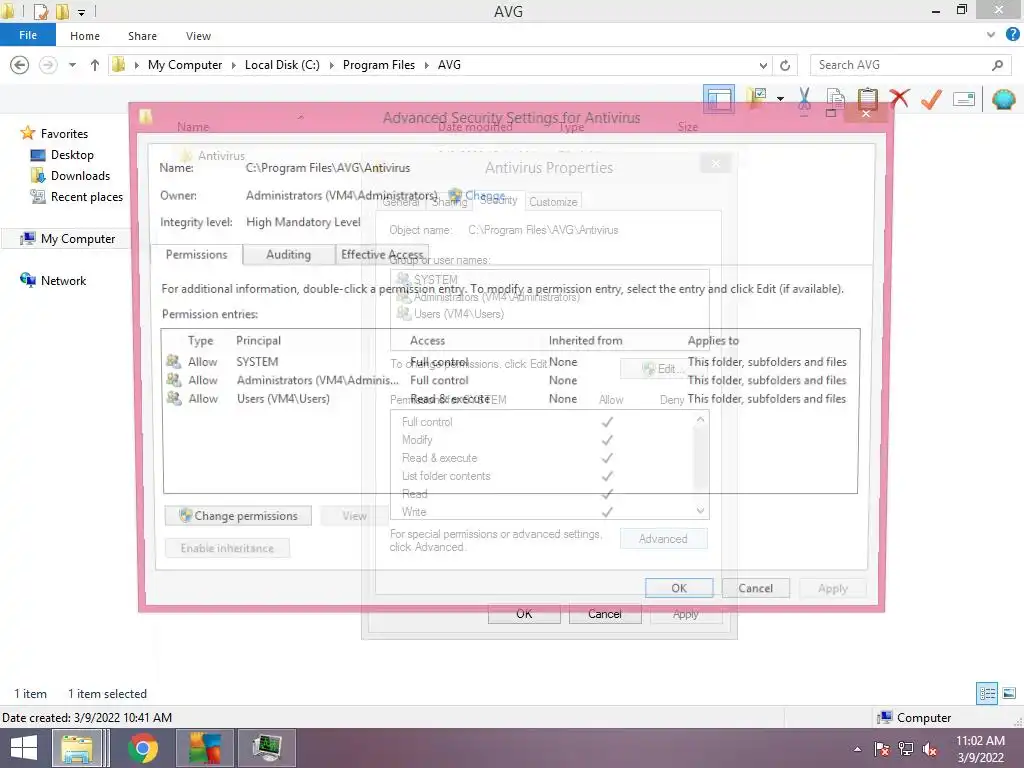This screenshot has width=1024, height=768.
Task: Show hidden tray icons arrow
Action: click(x=857, y=749)
